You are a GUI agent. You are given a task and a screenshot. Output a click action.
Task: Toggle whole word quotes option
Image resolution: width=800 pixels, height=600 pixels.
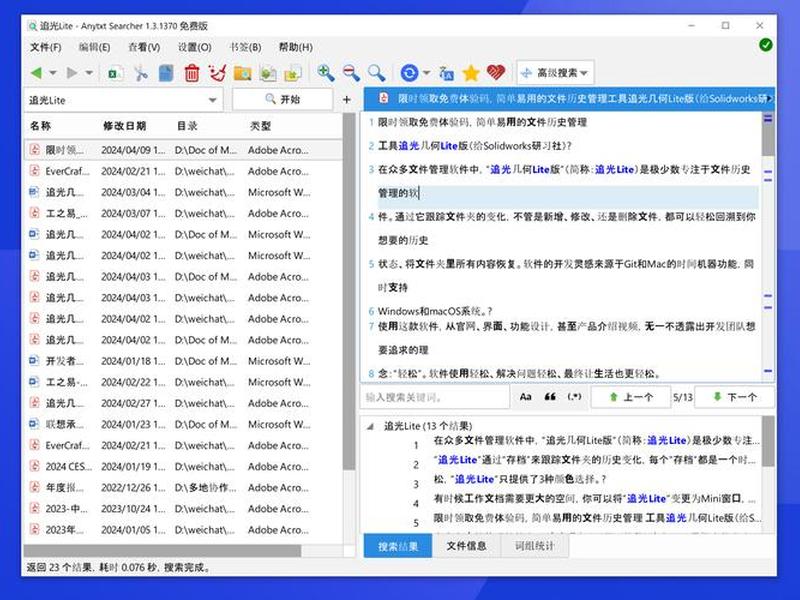pyautogui.click(x=550, y=397)
